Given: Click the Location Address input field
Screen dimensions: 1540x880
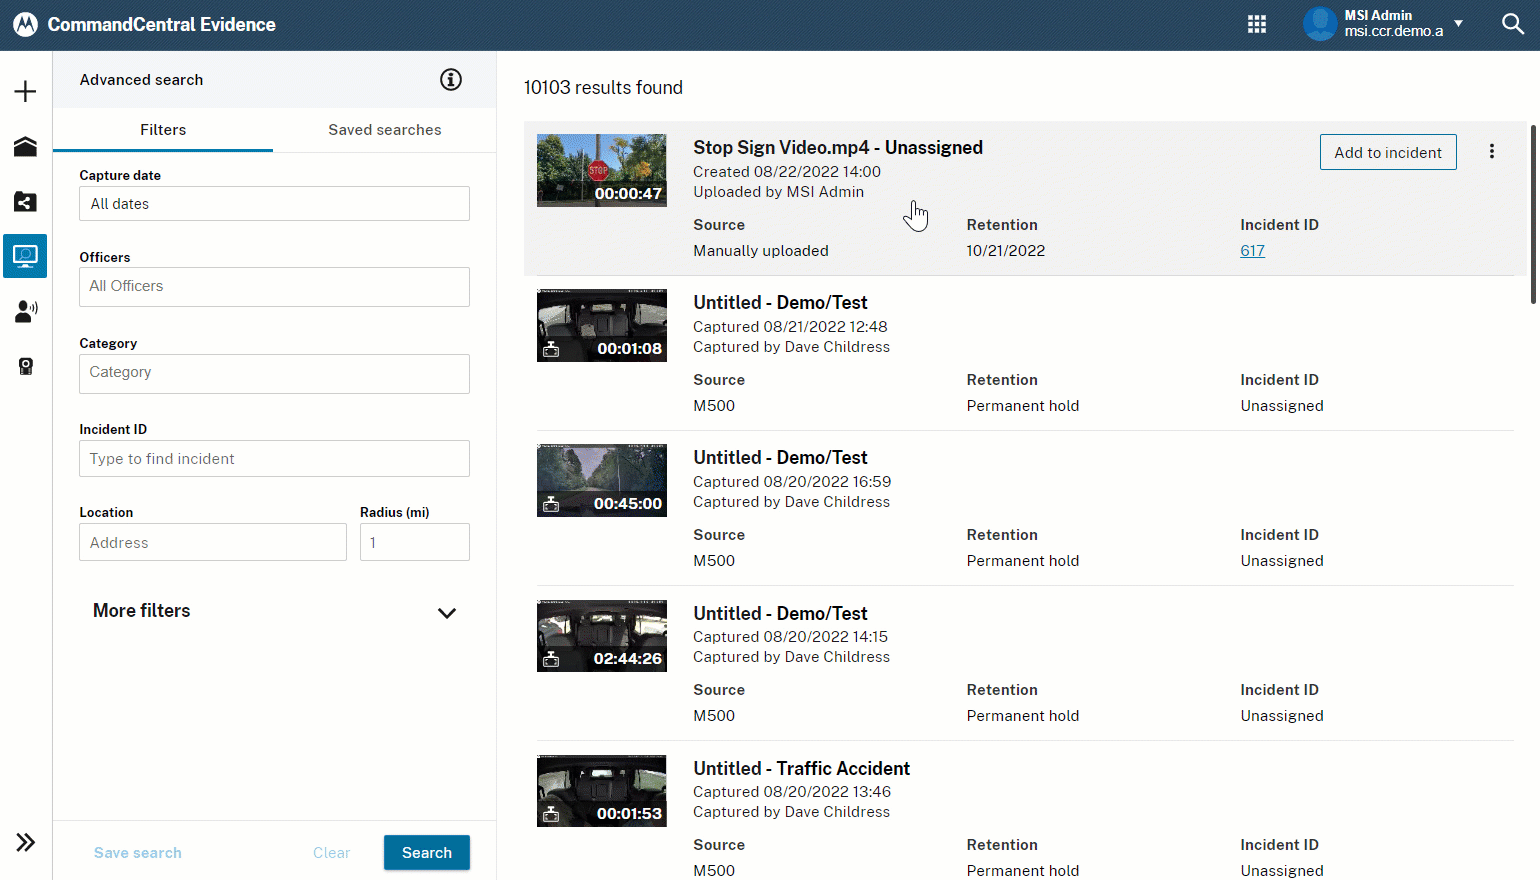Looking at the screenshot, I should (x=213, y=543).
